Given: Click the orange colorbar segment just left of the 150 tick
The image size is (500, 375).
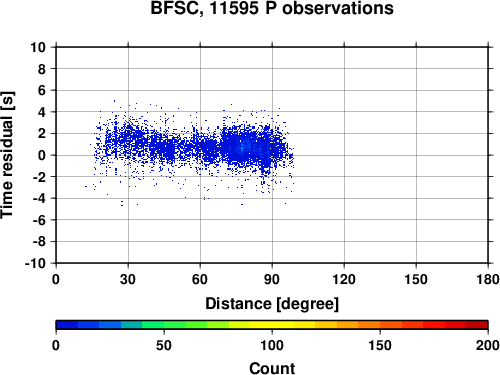Looking at the screenshot, I should 369,325.
